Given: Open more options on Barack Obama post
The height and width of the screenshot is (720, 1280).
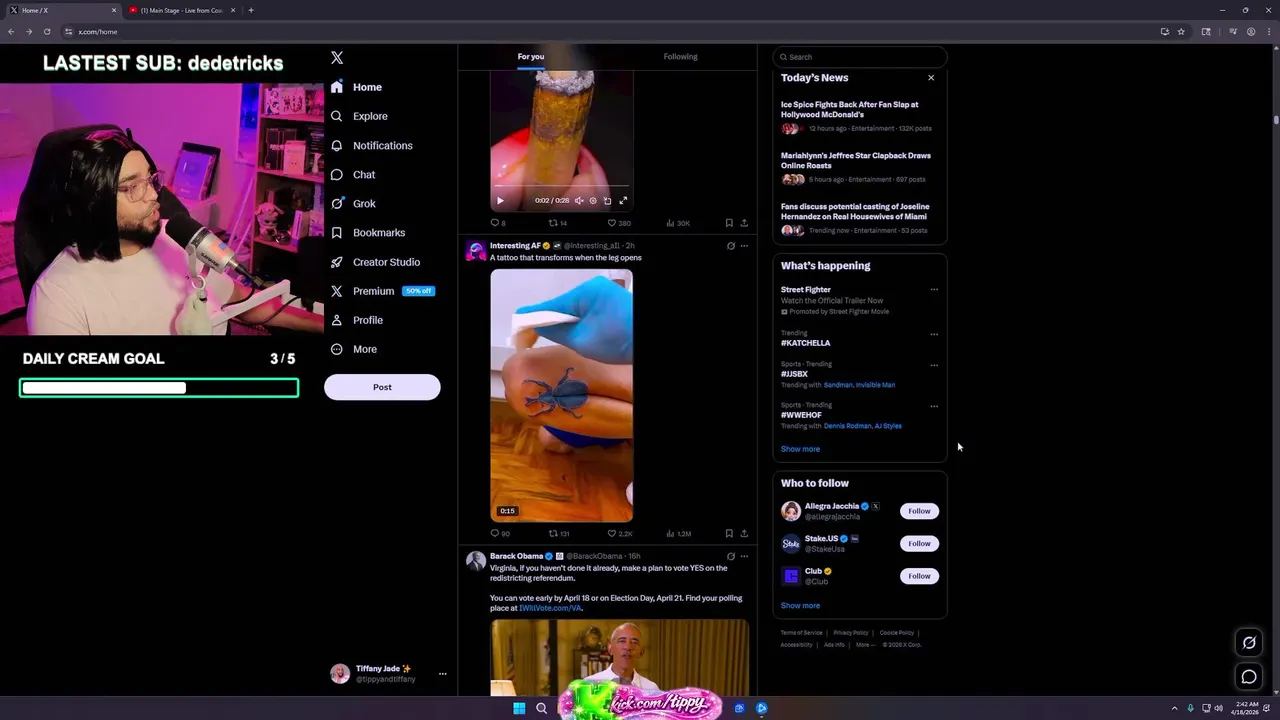Looking at the screenshot, I should (744, 556).
